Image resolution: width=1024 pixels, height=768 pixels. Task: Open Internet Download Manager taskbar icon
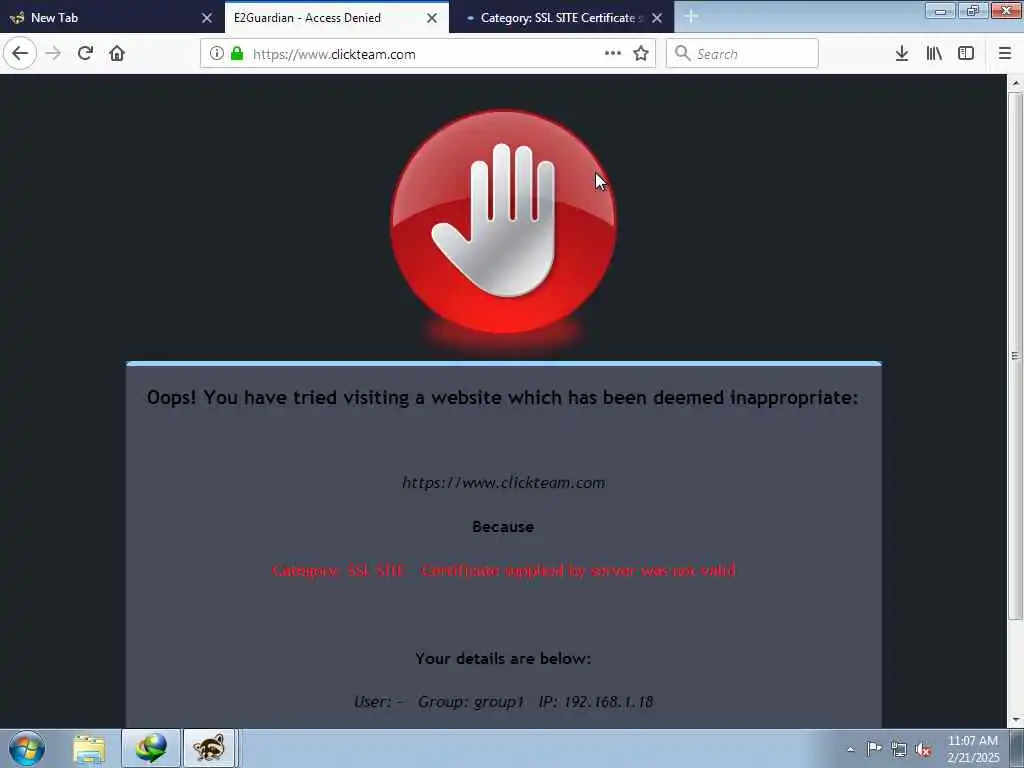[x=151, y=748]
